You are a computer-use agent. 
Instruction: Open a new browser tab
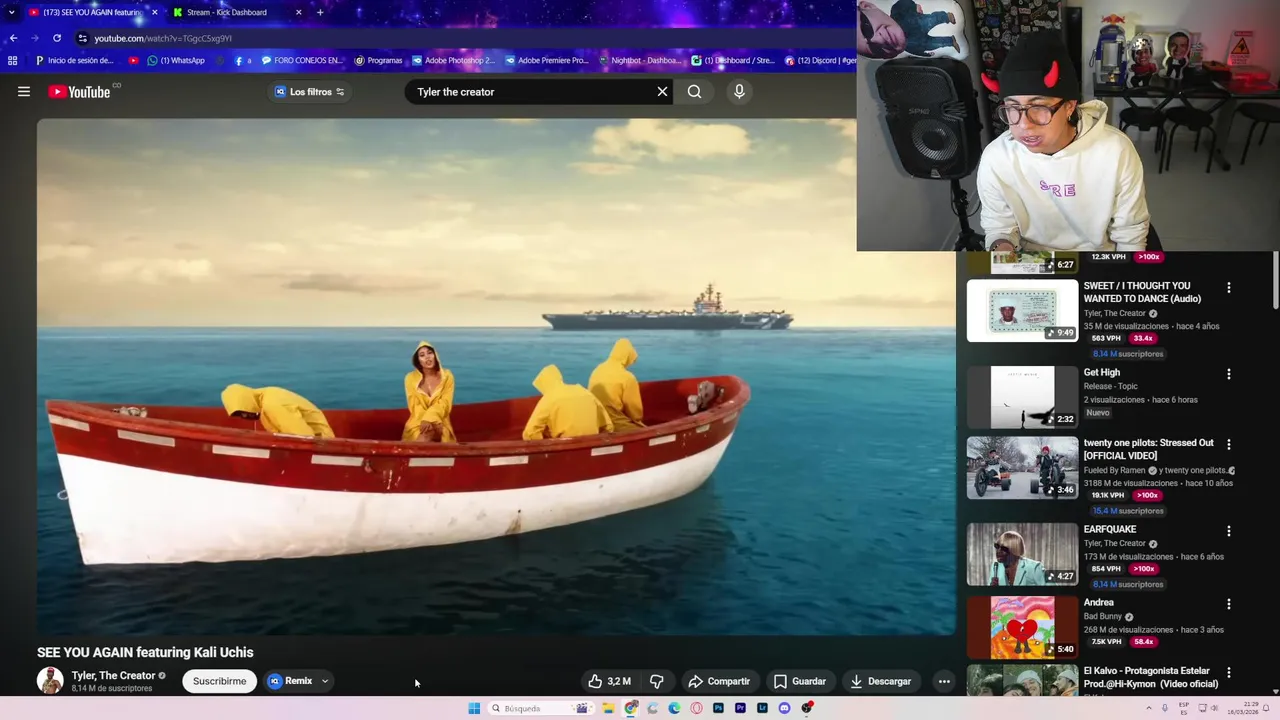pos(320,12)
